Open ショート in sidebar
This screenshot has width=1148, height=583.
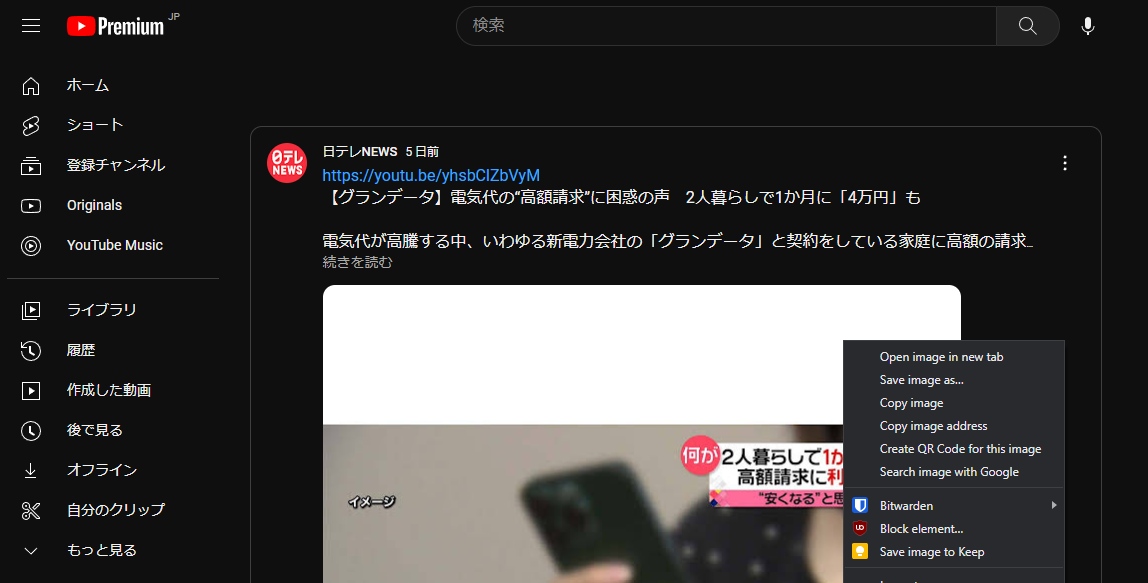pos(95,125)
